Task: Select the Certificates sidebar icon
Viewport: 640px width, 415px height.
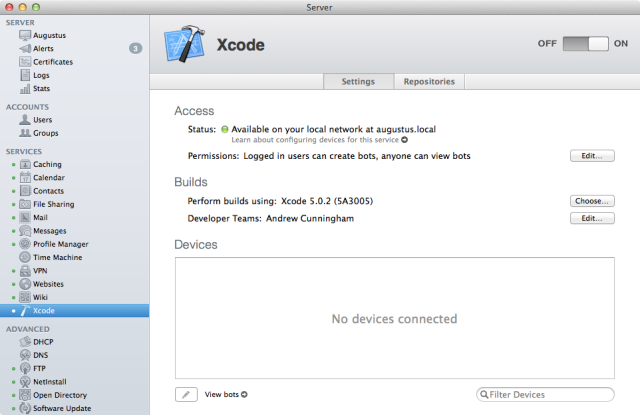Action: pos(25,62)
